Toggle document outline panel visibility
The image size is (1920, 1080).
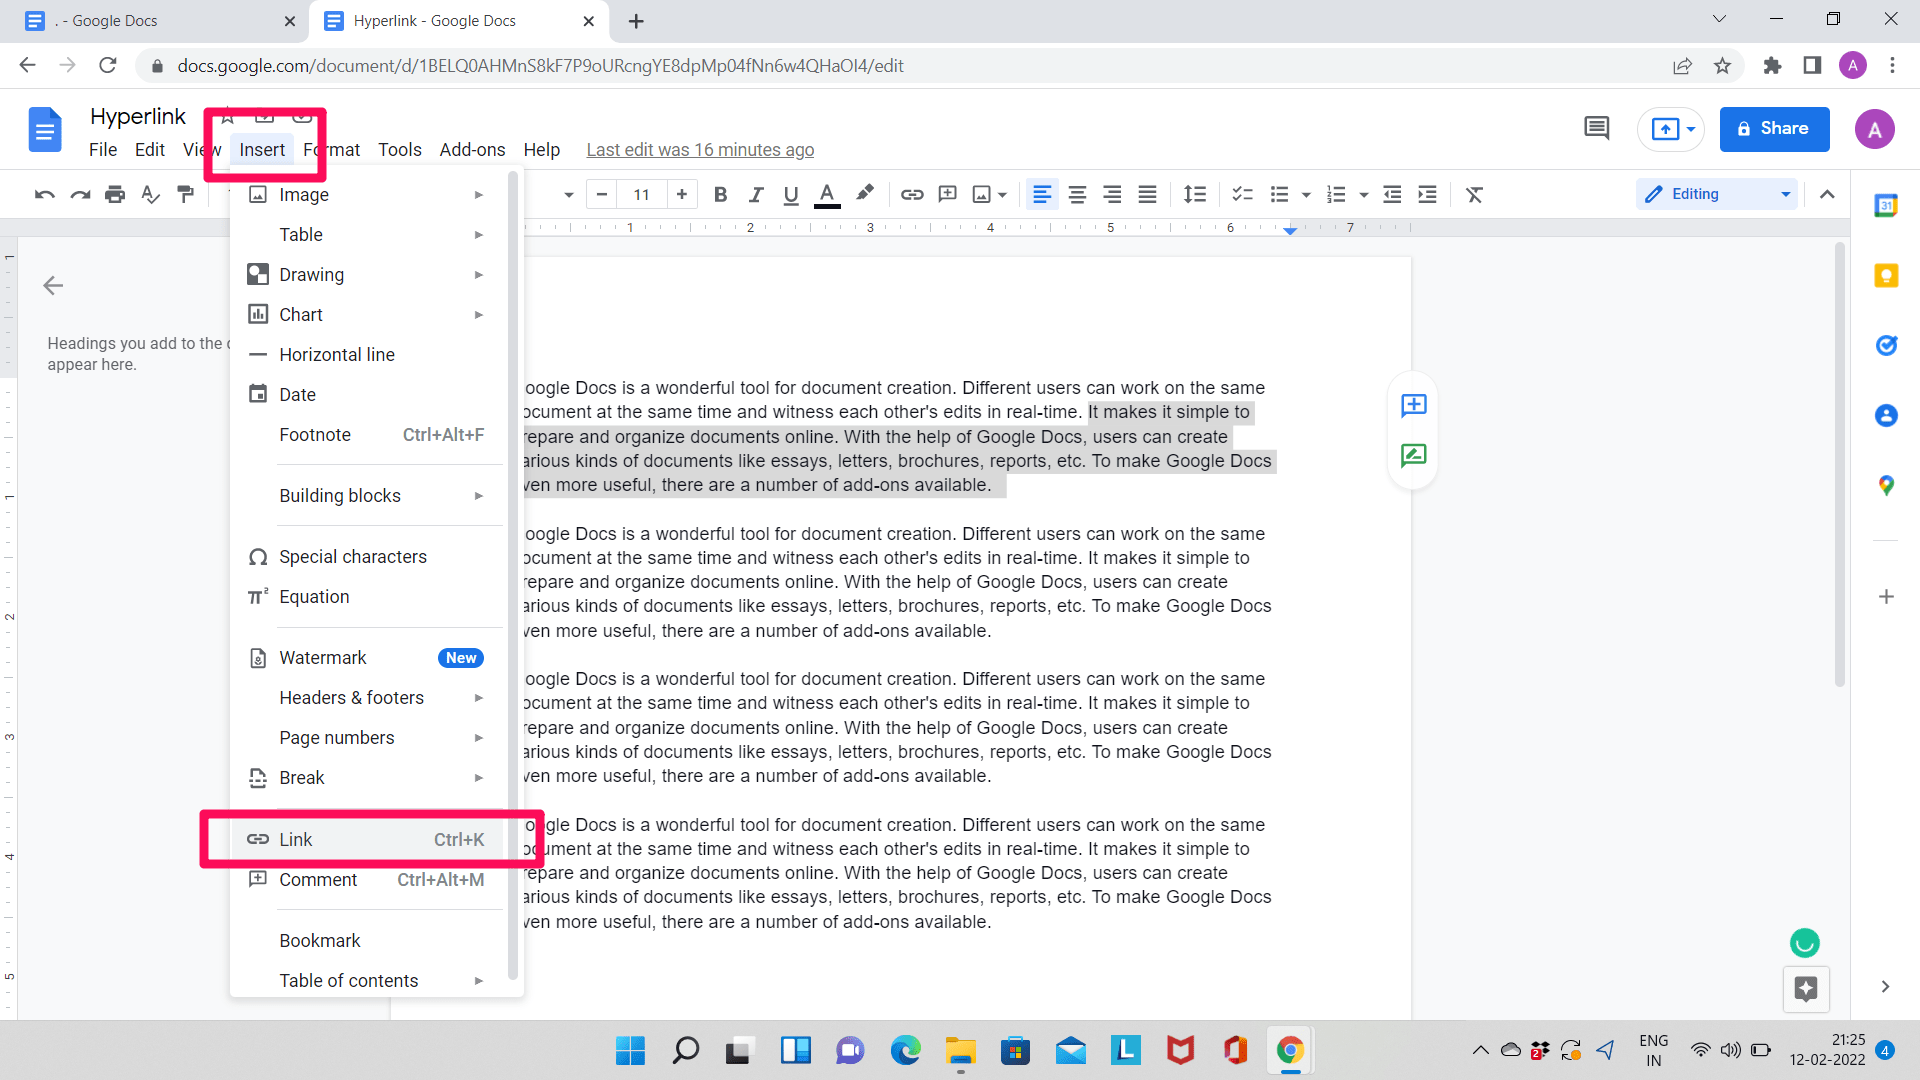pyautogui.click(x=53, y=285)
